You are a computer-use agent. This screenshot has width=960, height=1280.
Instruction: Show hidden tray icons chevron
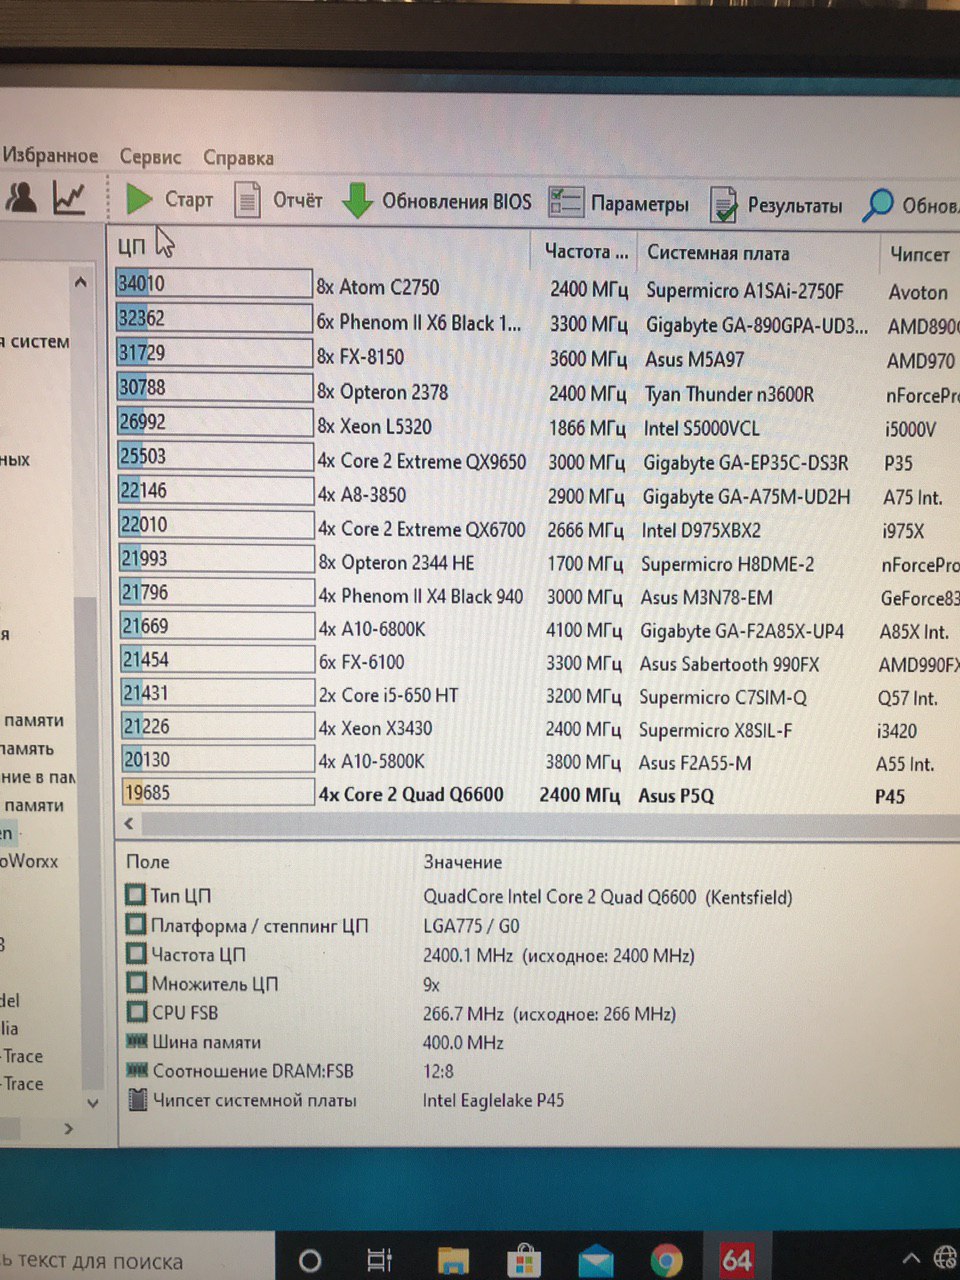click(x=911, y=1258)
